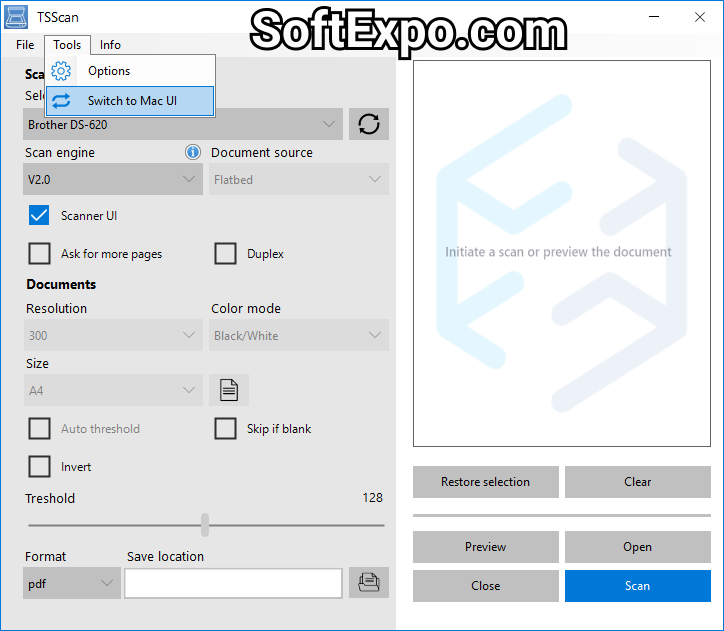
Task: Click the TSScan app icon in title bar
Action: point(16,17)
